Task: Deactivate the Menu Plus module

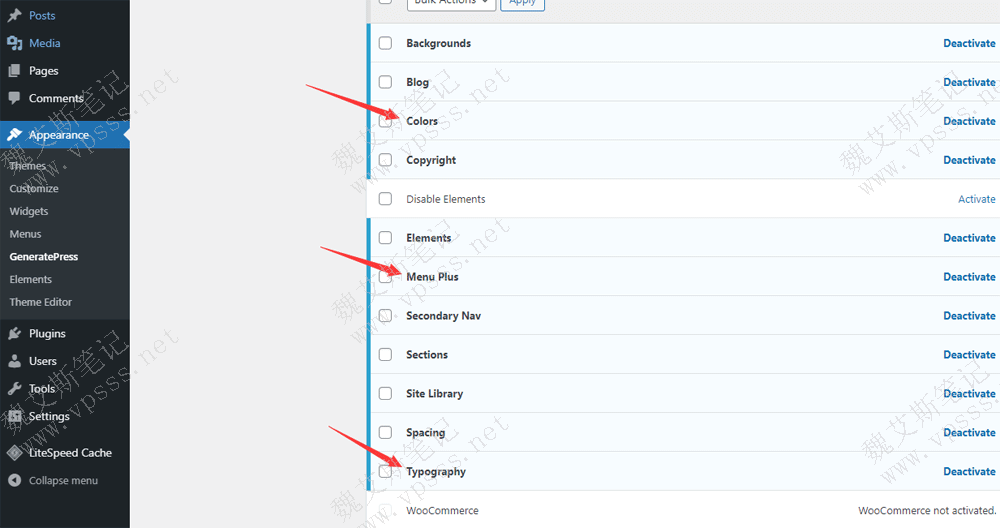Action: tap(969, 277)
